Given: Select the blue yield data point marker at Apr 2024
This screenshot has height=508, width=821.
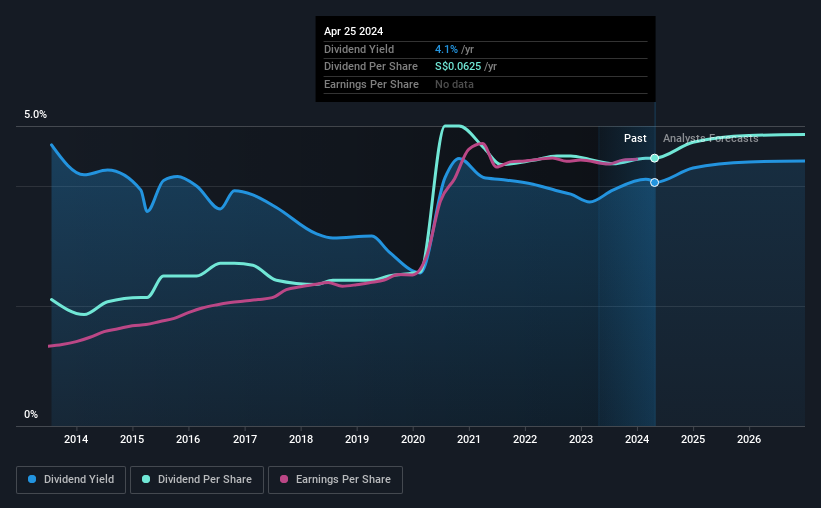Looking at the screenshot, I should pyautogui.click(x=654, y=182).
